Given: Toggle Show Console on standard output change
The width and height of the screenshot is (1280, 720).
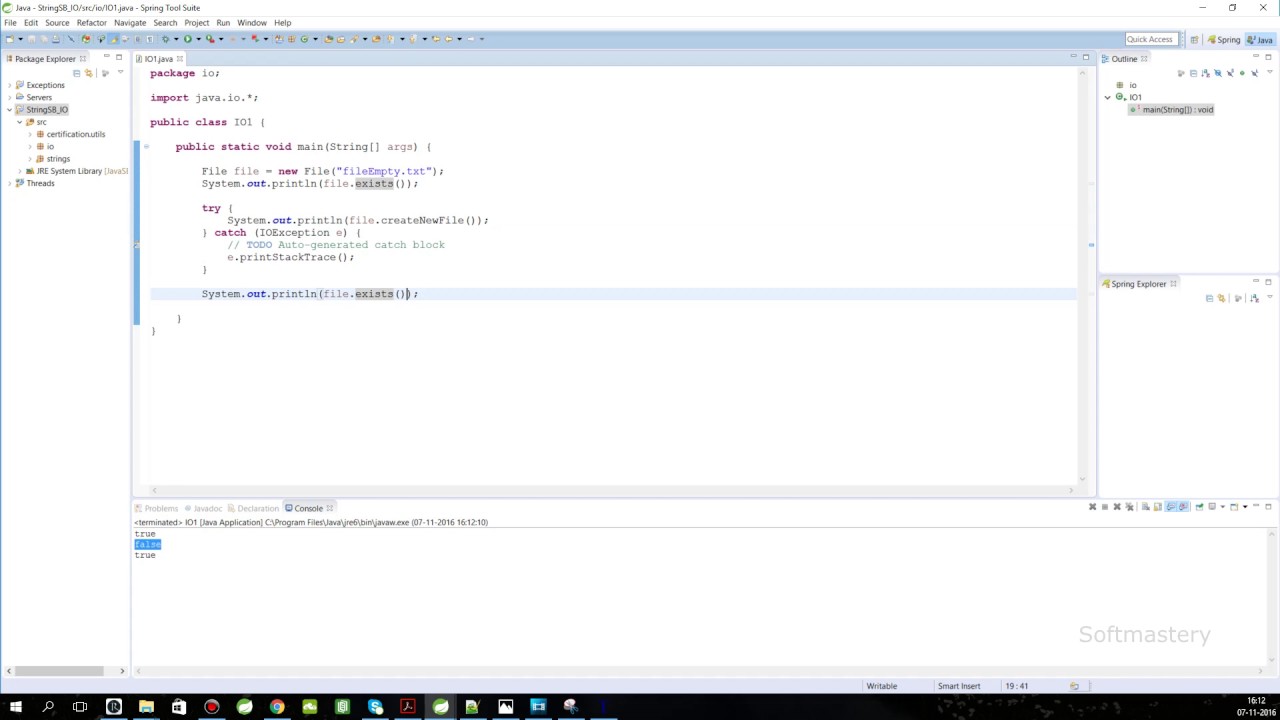Looking at the screenshot, I should tap(1171, 507).
